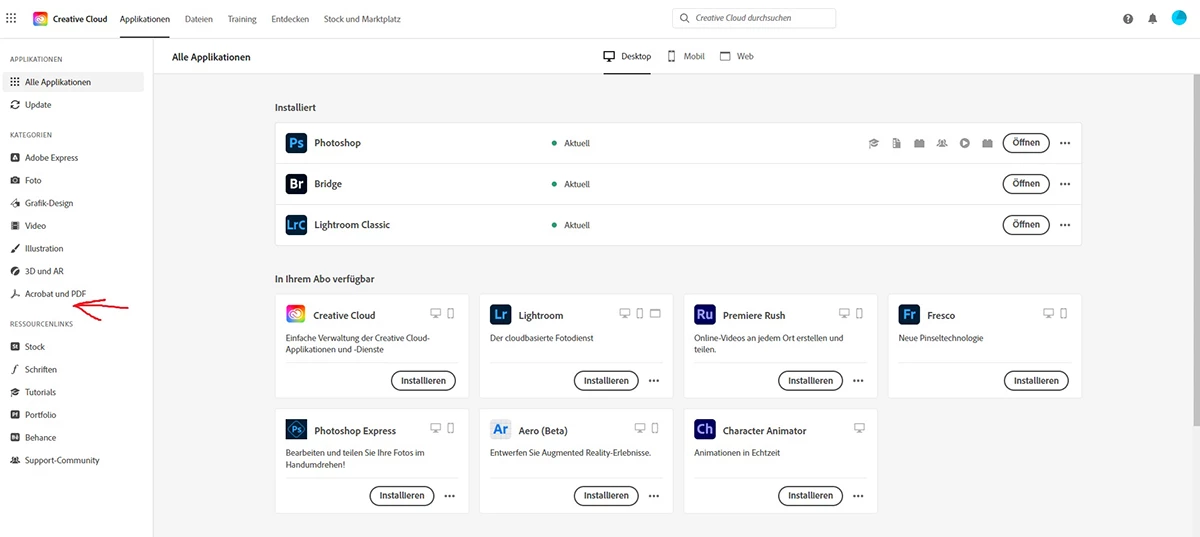Switch to the Web platform tab
Screen dimensions: 1200x537
pos(737,57)
